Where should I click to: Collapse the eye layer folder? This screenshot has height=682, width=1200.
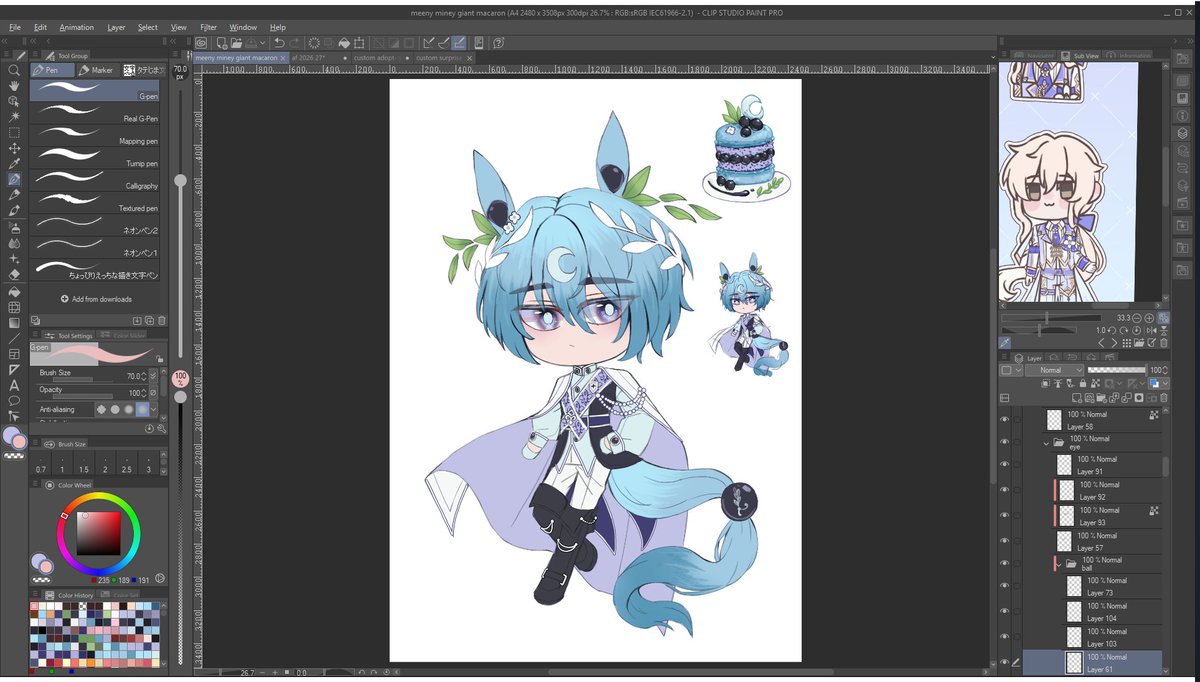[x=1047, y=442]
